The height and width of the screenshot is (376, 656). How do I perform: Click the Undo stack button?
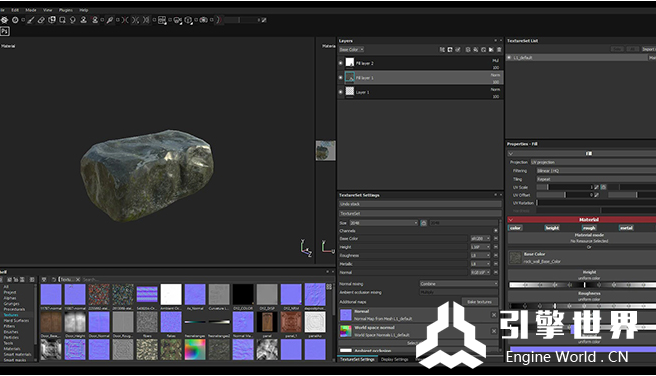[x=420, y=204]
